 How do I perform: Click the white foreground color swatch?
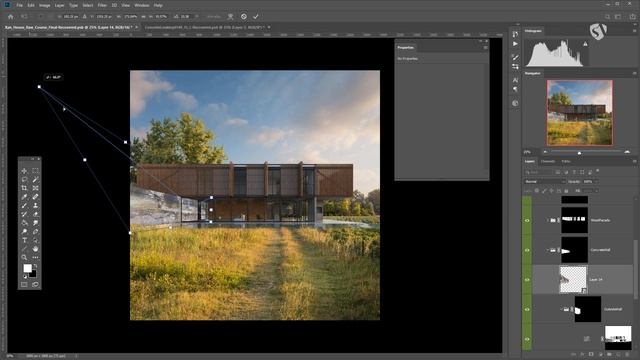pyautogui.click(x=27, y=268)
